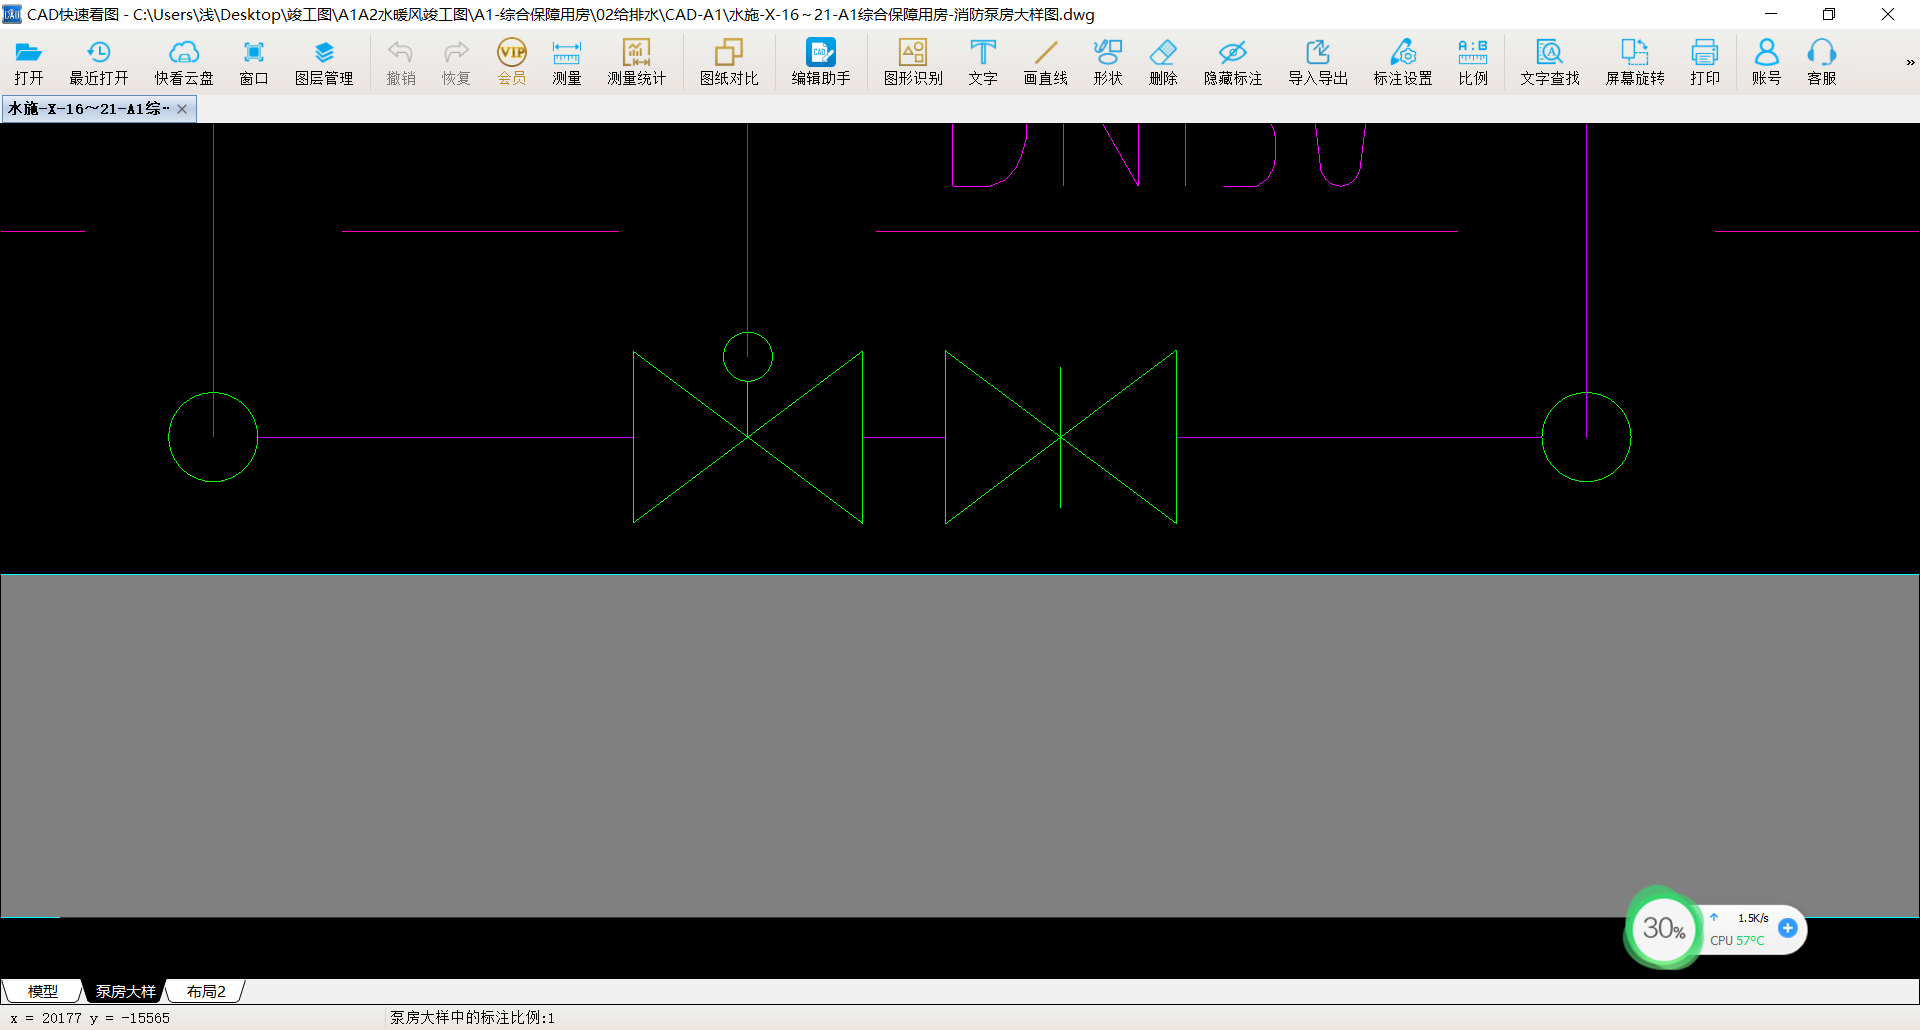Click the butterfly valve symbol with vertical bar
The image size is (1920, 1030).
[1061, 437]
